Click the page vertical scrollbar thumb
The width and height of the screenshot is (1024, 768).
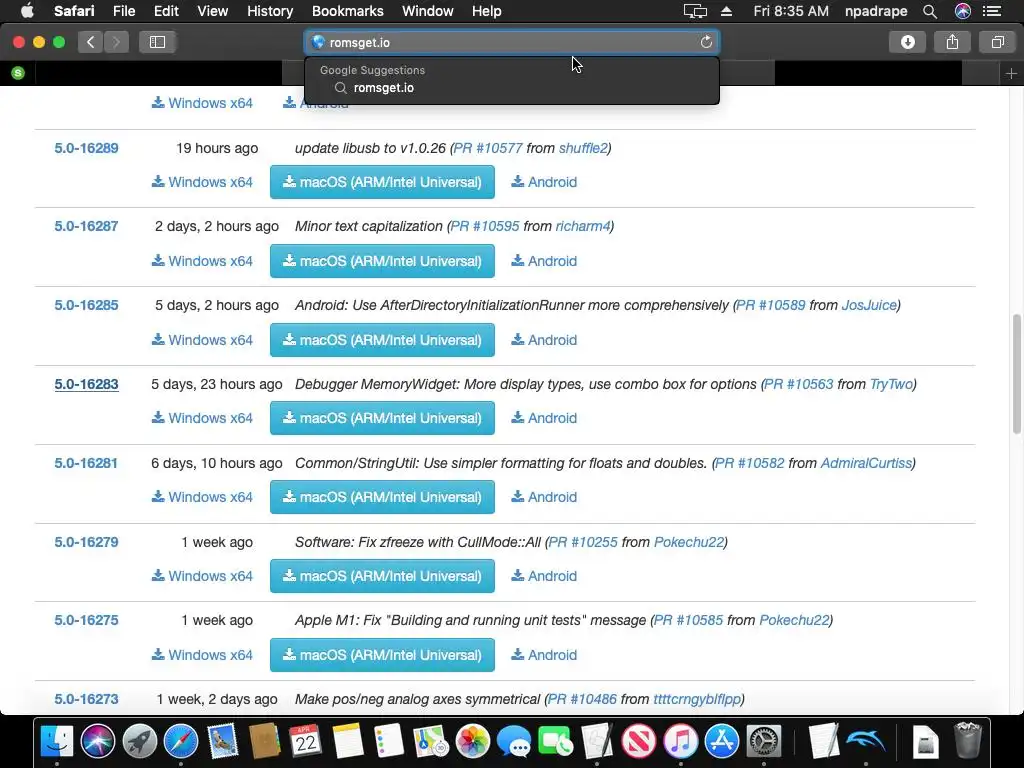[1017, 374]
